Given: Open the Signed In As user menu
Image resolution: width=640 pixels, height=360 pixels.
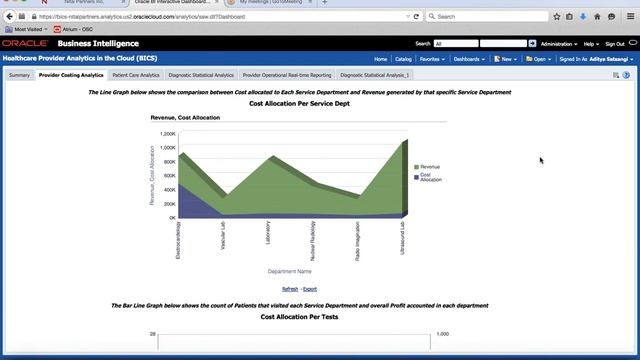Looking at the screenshot, I should pos(596,59).
